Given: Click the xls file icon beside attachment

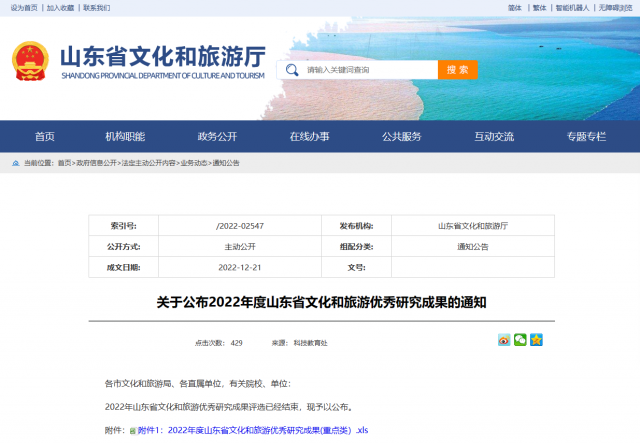Looking at the screenshot, I should pos(132,431).
